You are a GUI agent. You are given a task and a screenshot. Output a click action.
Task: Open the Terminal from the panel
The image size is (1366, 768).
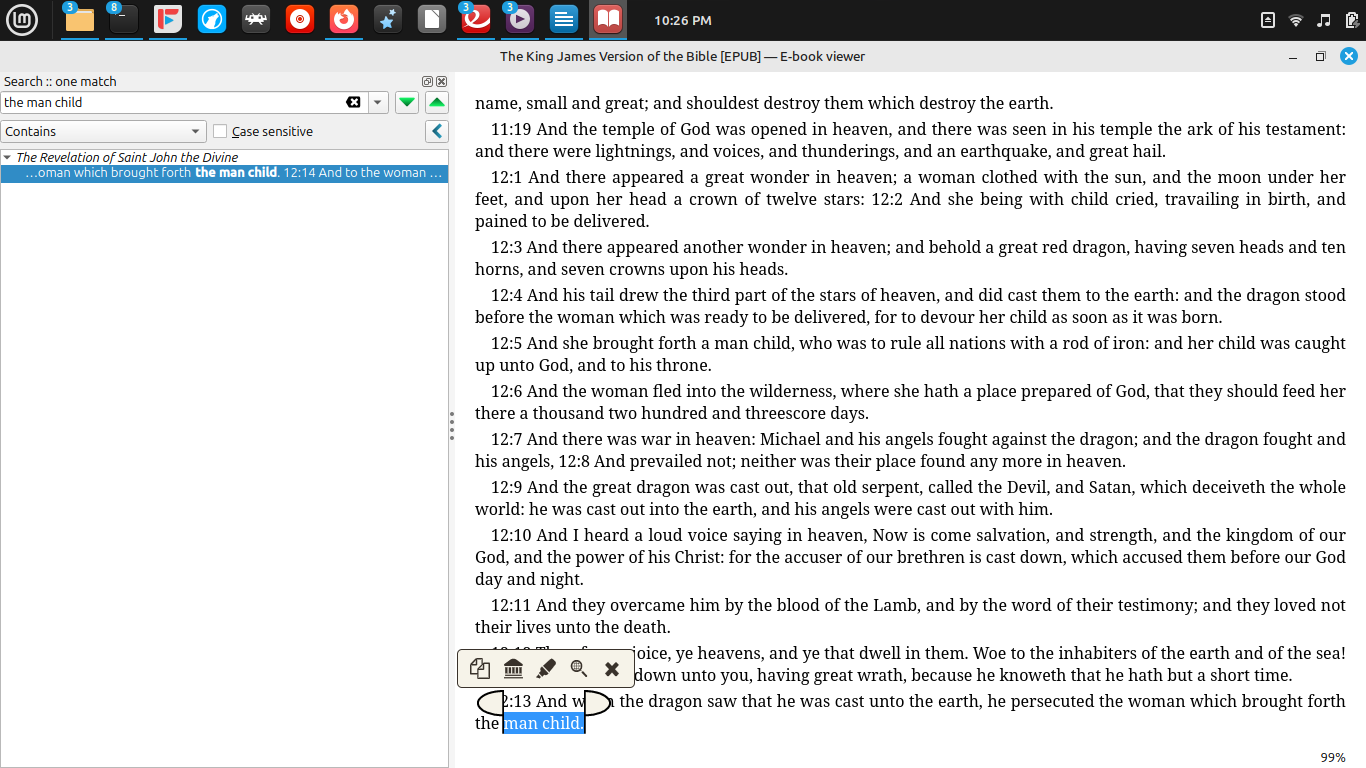(124, 20)
